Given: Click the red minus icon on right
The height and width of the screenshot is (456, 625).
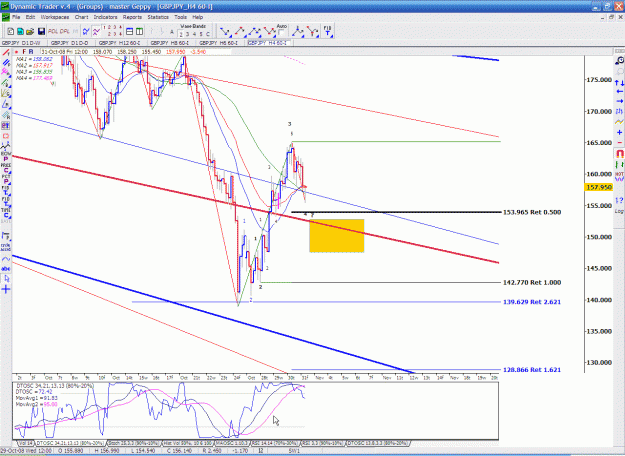Looking at the screenshot, I should click(x=619, y=142).
